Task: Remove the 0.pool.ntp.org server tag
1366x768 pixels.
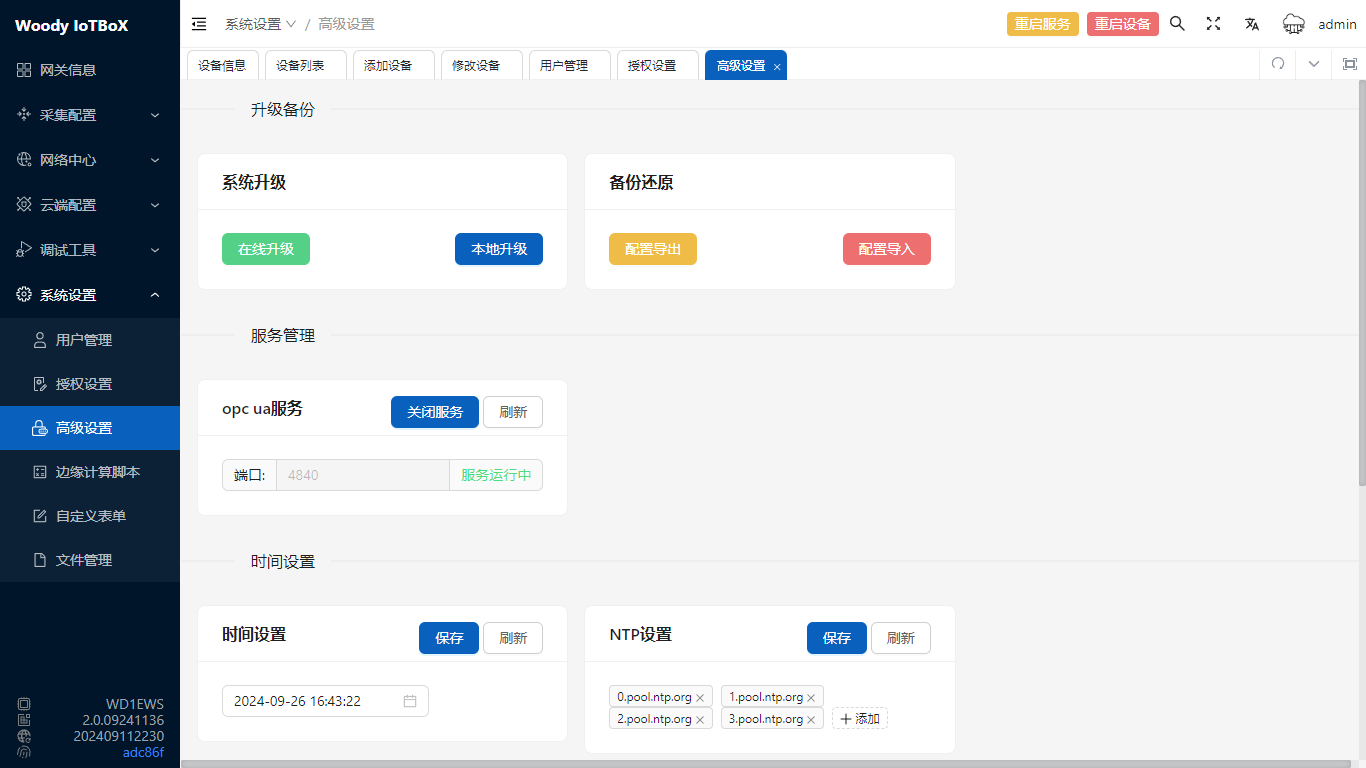Action: (x=700, y=698)
